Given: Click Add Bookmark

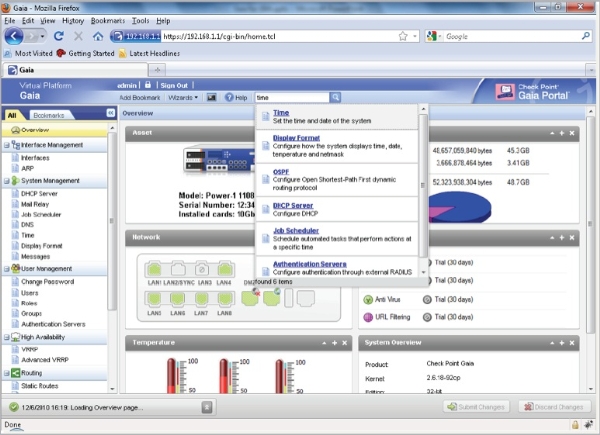Looking at the screenshot, I should pyautogui.click(x=140, y=98).
